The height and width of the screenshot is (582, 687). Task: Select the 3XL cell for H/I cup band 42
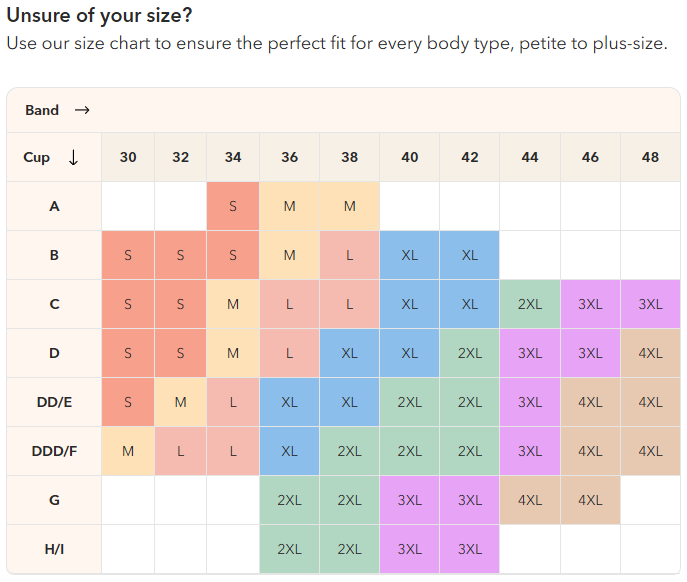pos(470,549)
